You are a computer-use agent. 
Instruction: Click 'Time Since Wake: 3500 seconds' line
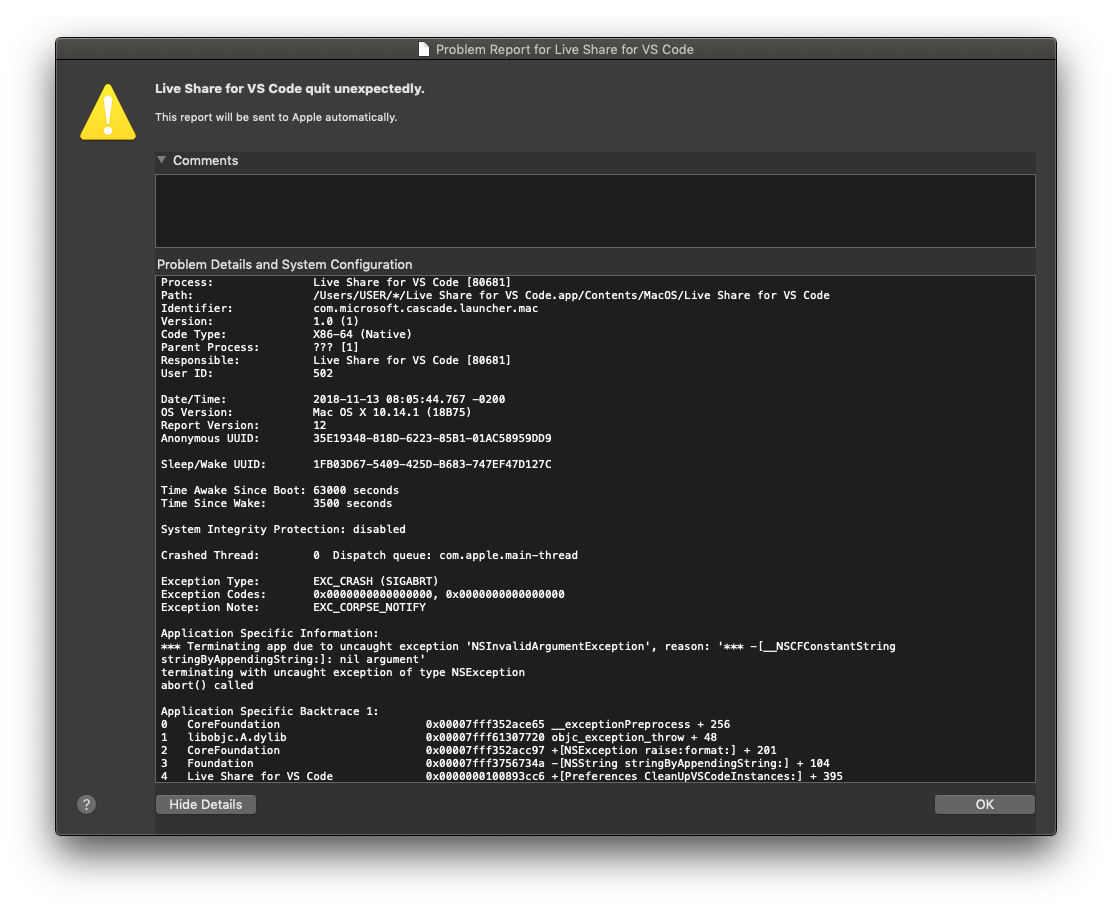click(x=276, y=503)
